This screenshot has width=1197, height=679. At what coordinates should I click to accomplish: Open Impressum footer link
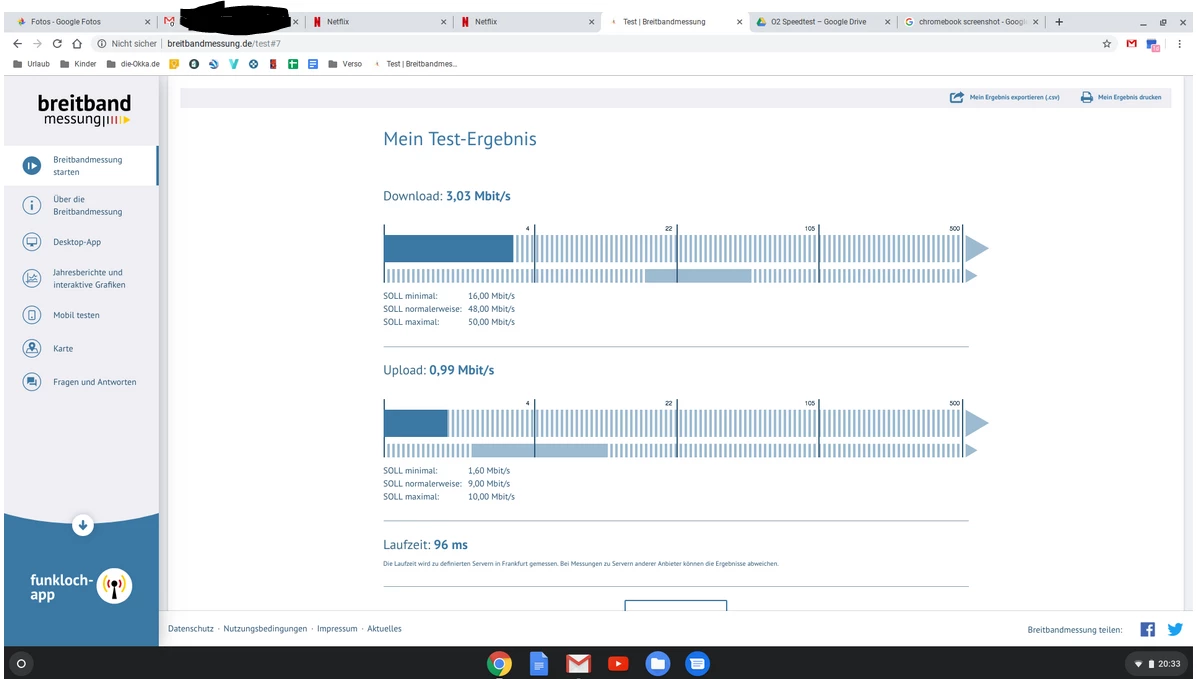click(337, 629)
